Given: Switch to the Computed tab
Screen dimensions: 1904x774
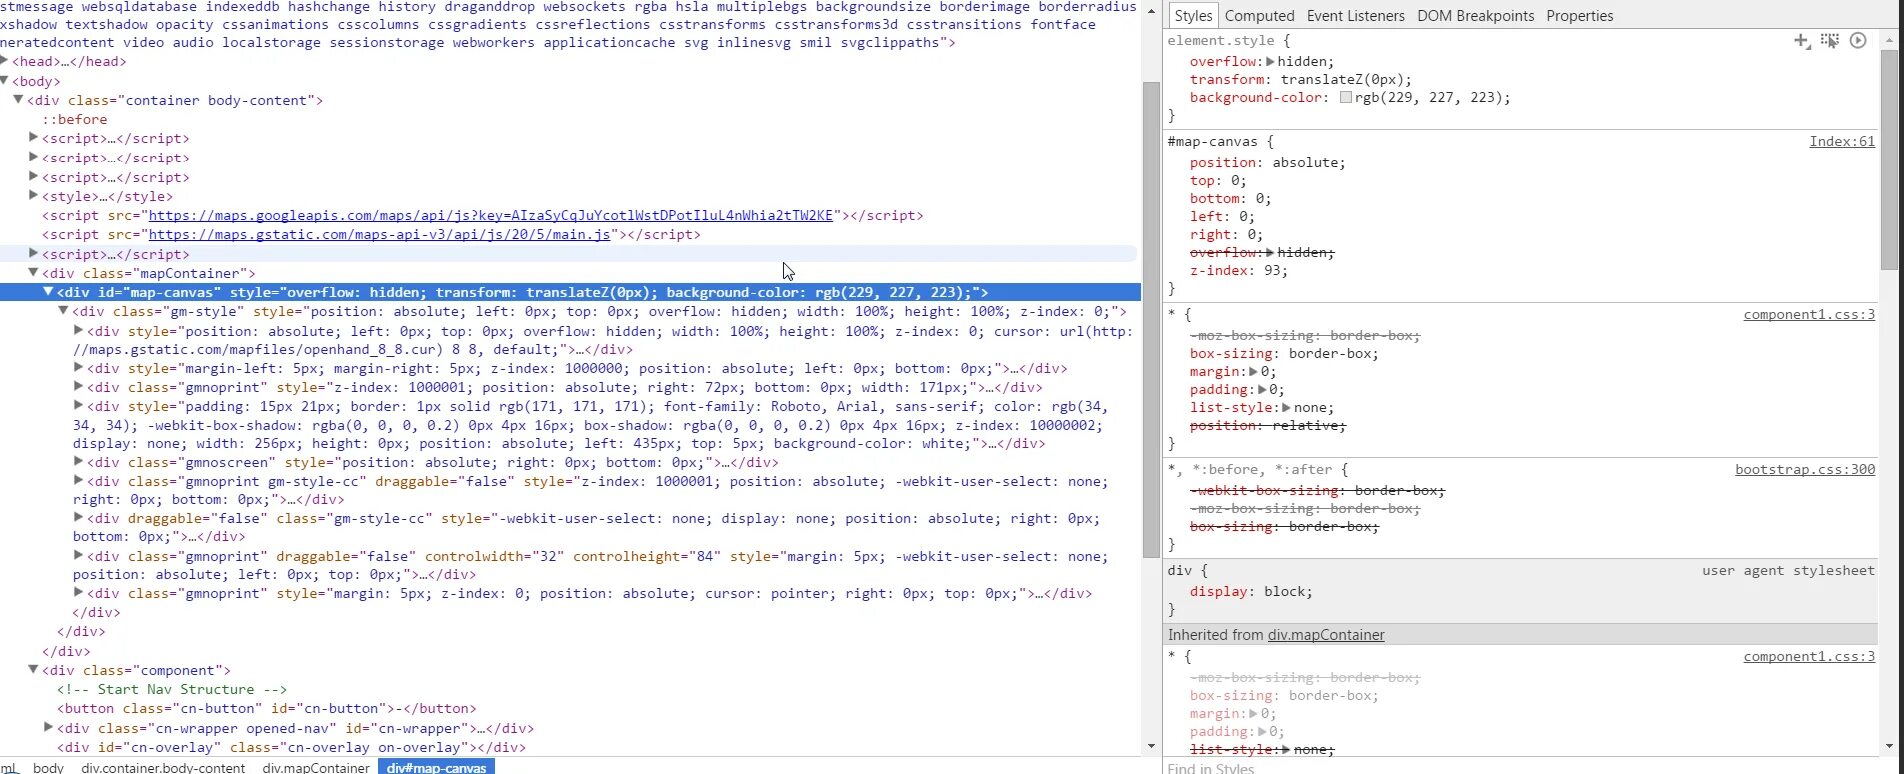Looking at the screenshot, I should click(x=1259, y=16).
